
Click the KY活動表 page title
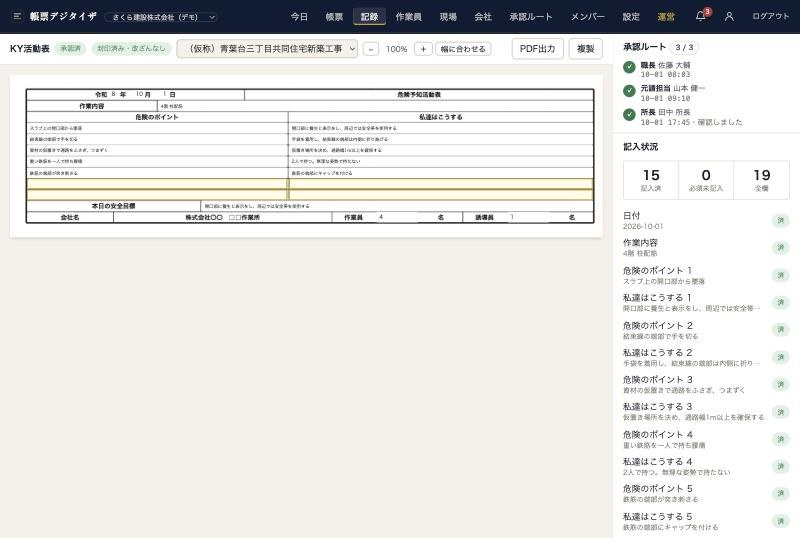30,48
